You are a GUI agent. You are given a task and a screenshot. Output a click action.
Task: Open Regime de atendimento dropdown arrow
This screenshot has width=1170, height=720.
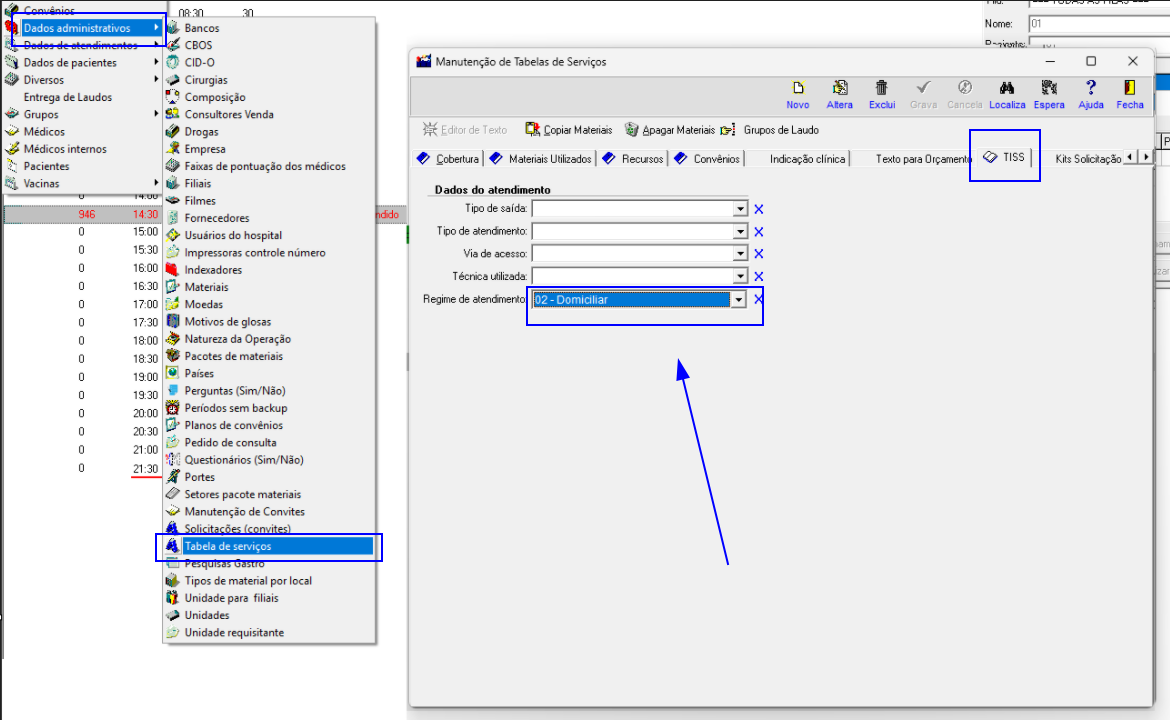pyautogui.click(x=739, y=300)
